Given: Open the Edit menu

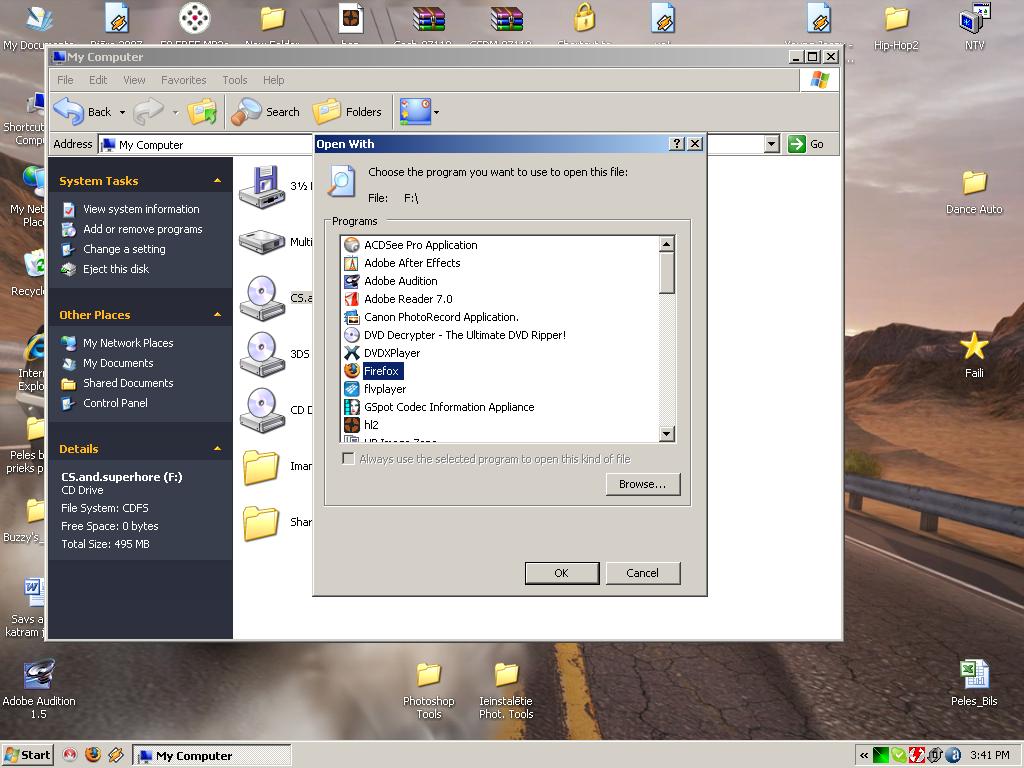Looking at the screenshot, I should point(98,80).
